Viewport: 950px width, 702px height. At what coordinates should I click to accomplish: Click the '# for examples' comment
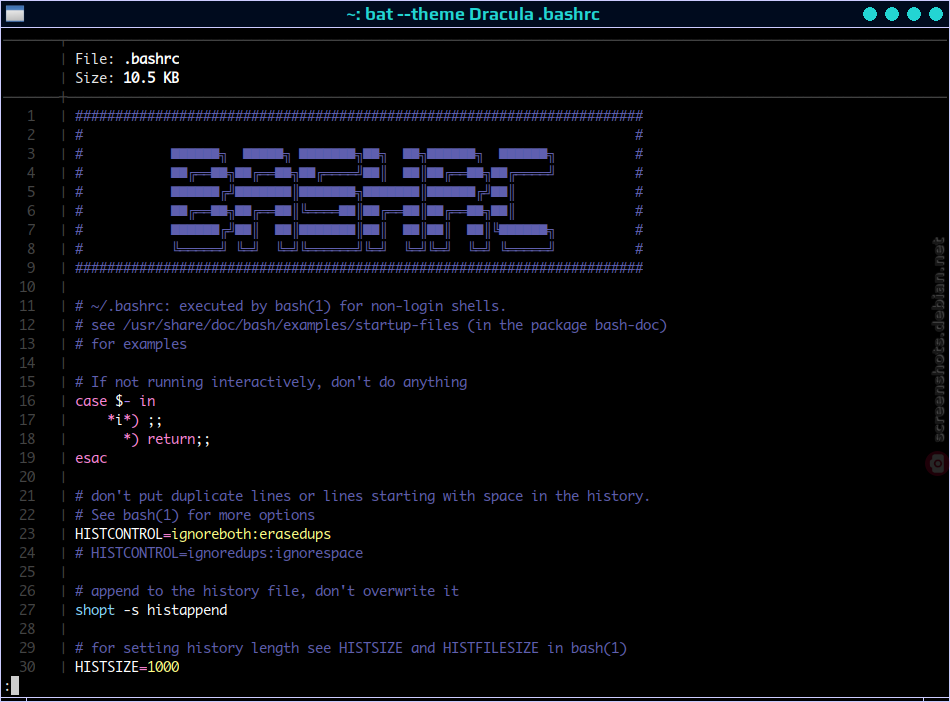coord(131,344)
